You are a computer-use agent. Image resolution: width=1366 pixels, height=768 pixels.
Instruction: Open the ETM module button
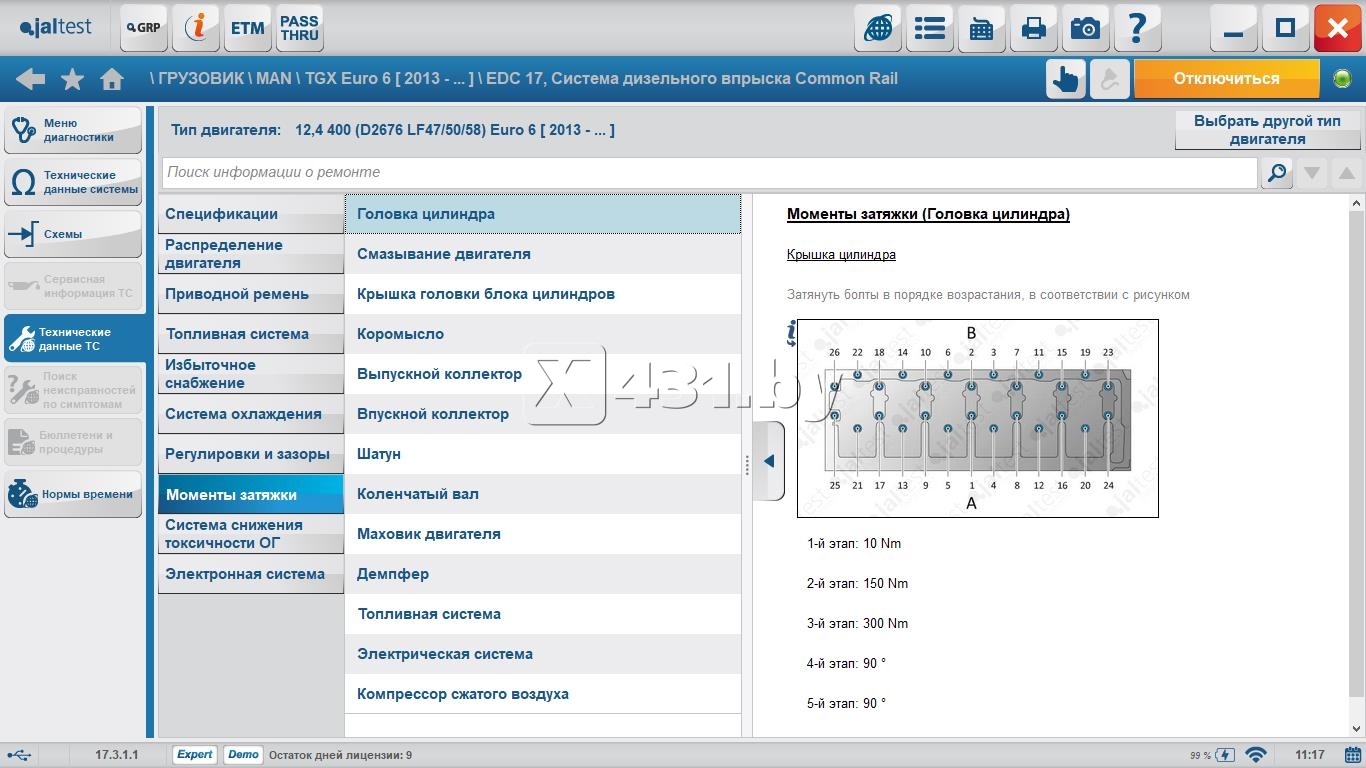[x=247, y=28]
